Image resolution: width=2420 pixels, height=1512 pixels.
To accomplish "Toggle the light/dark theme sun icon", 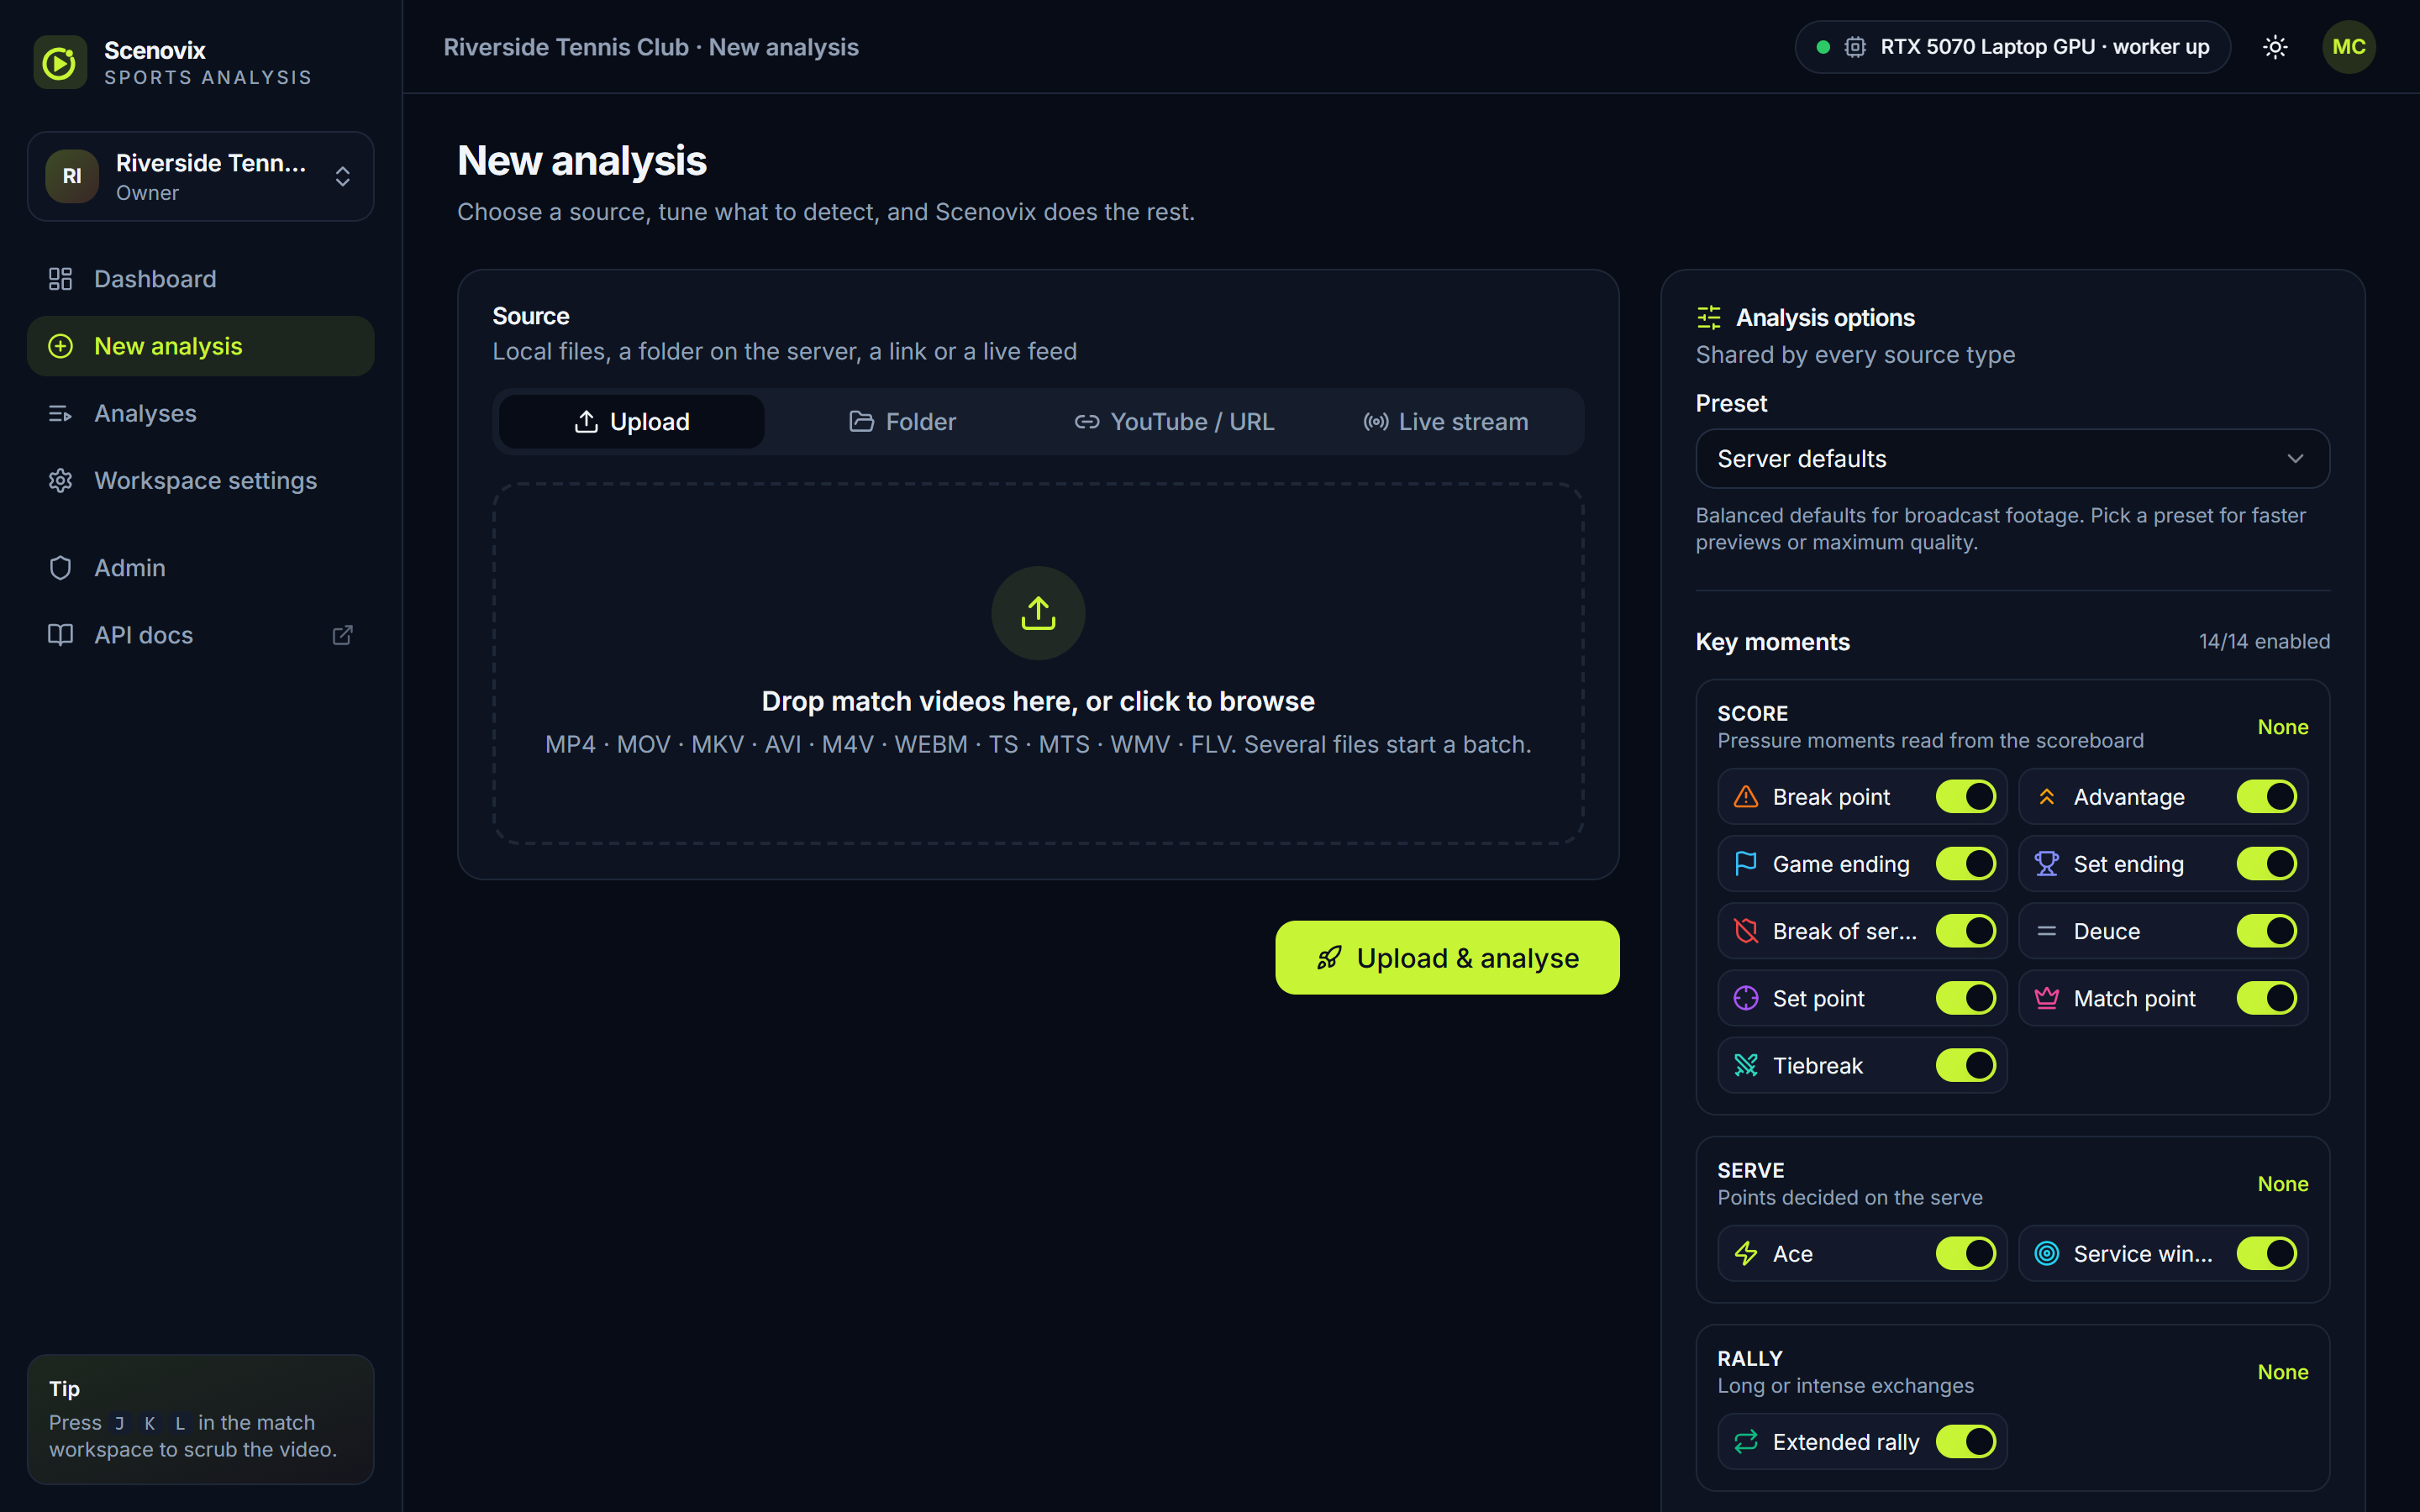I will [x=2275, y=47].
